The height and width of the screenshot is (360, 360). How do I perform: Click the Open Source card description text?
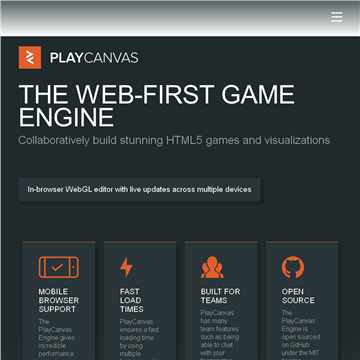tap(301, 334)
